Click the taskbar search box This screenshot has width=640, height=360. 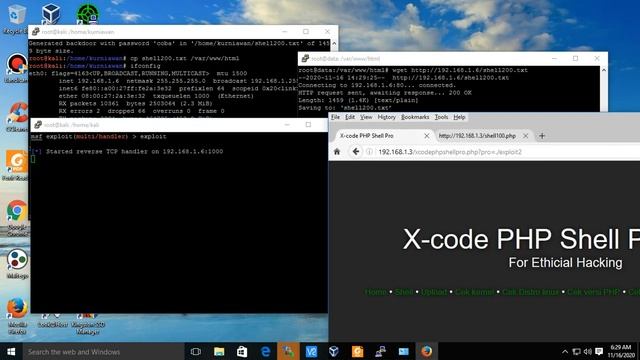click(x=103, y=351)
